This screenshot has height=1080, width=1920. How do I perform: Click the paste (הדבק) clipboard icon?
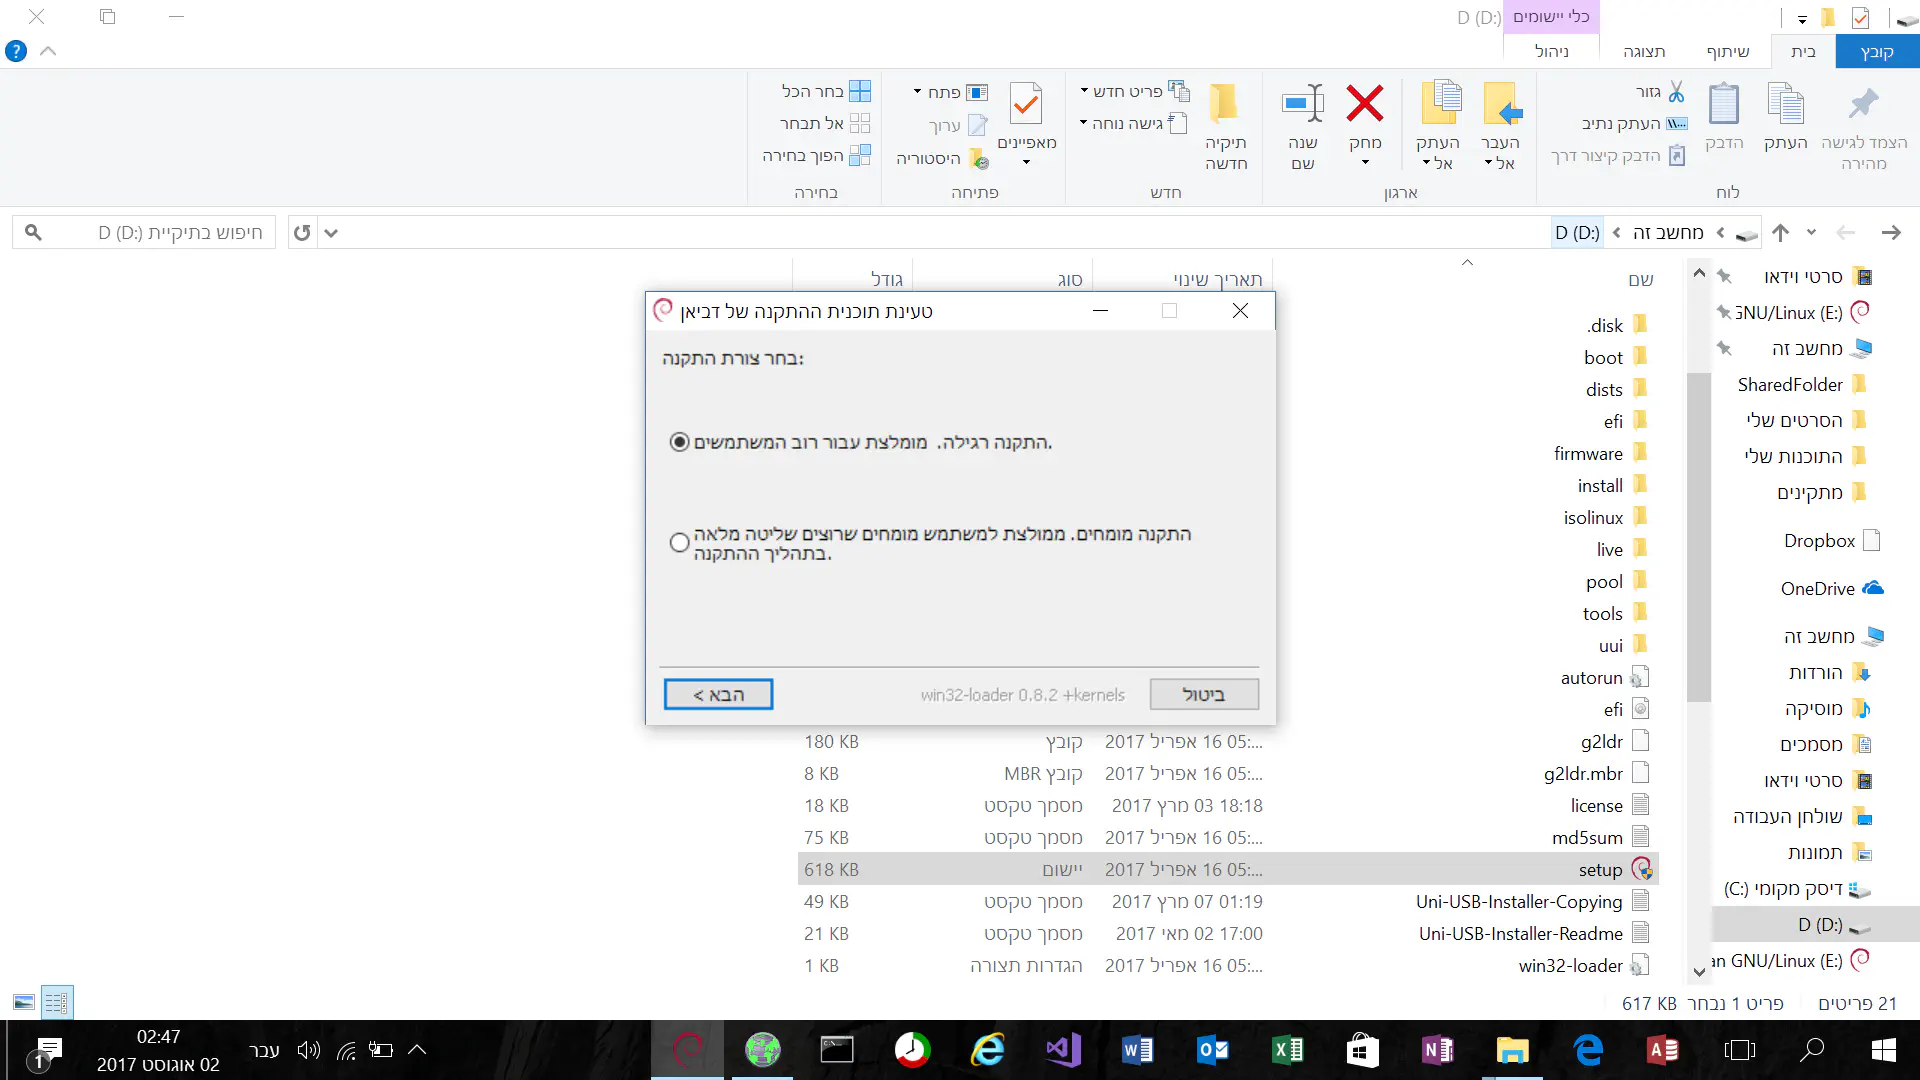point(1724,104)
